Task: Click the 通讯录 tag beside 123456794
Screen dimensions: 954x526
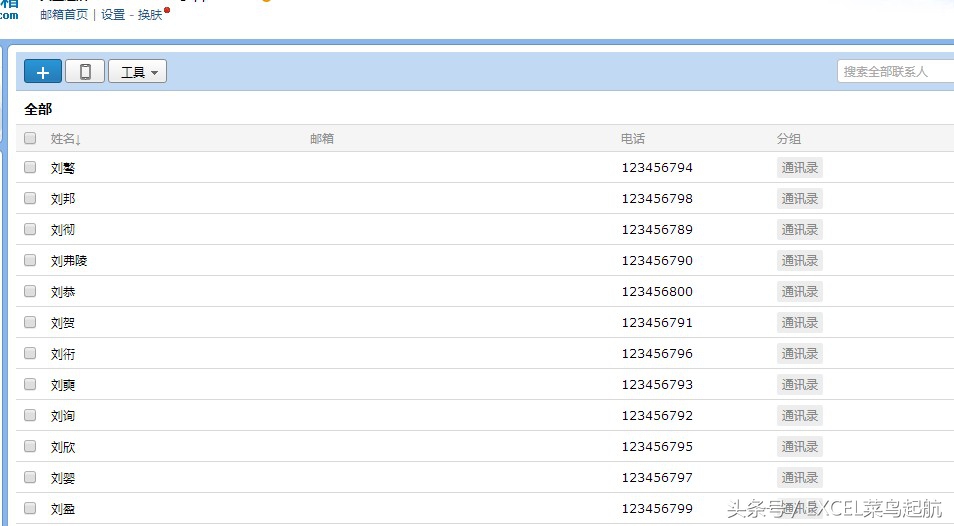Action: [799, 168]
